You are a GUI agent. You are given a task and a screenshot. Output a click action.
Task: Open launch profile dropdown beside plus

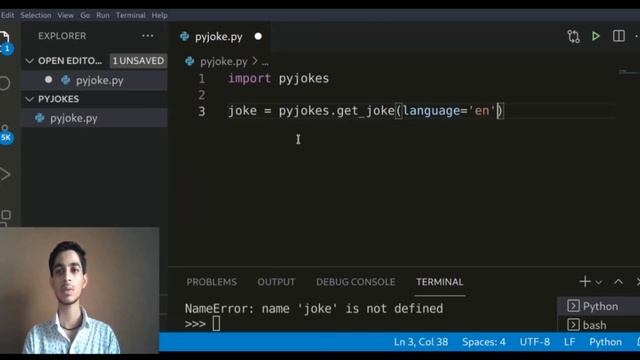[x=599, y=282]
